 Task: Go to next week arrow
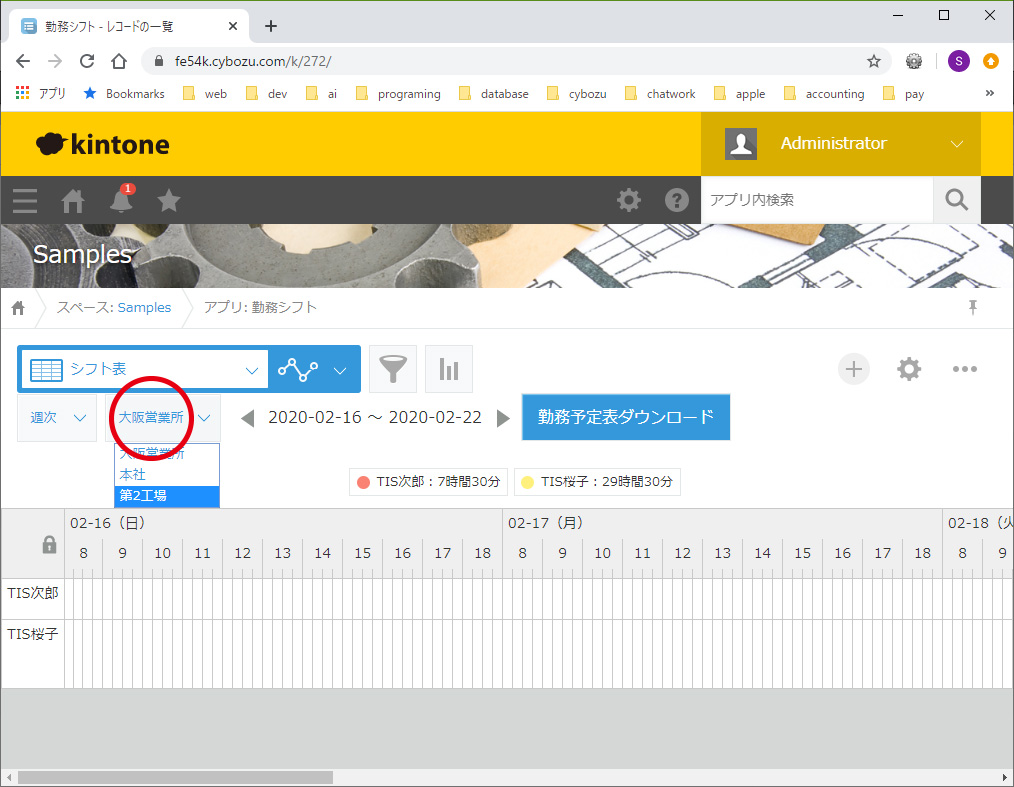[x=503, y=418]
